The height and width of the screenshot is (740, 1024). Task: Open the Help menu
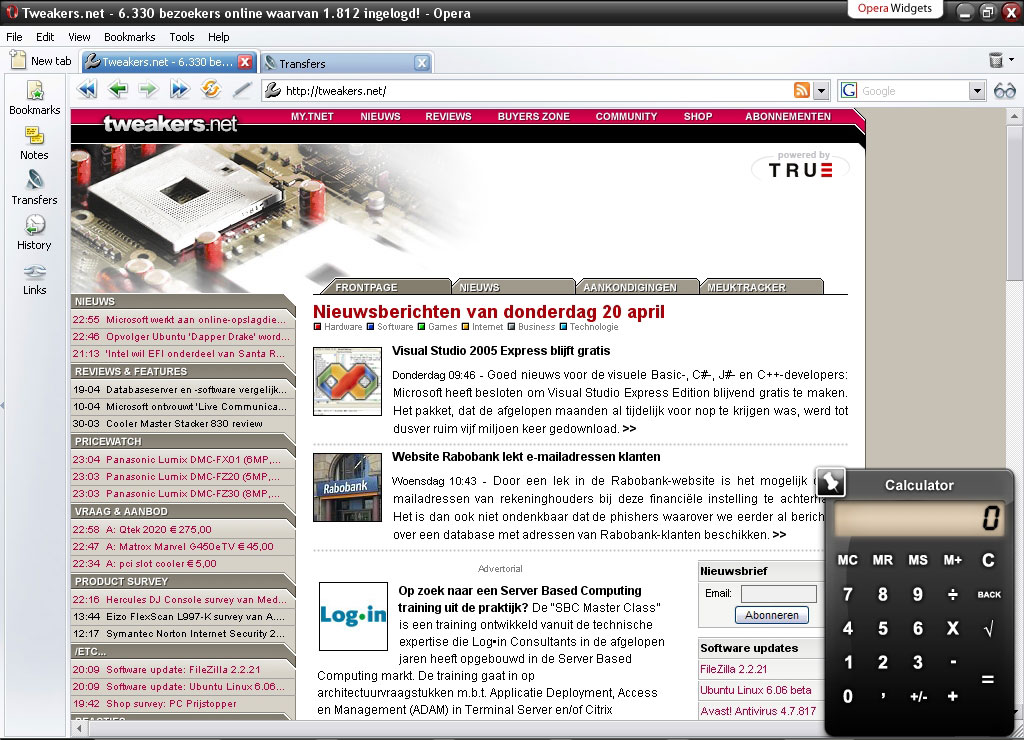[x=219, y=37]
